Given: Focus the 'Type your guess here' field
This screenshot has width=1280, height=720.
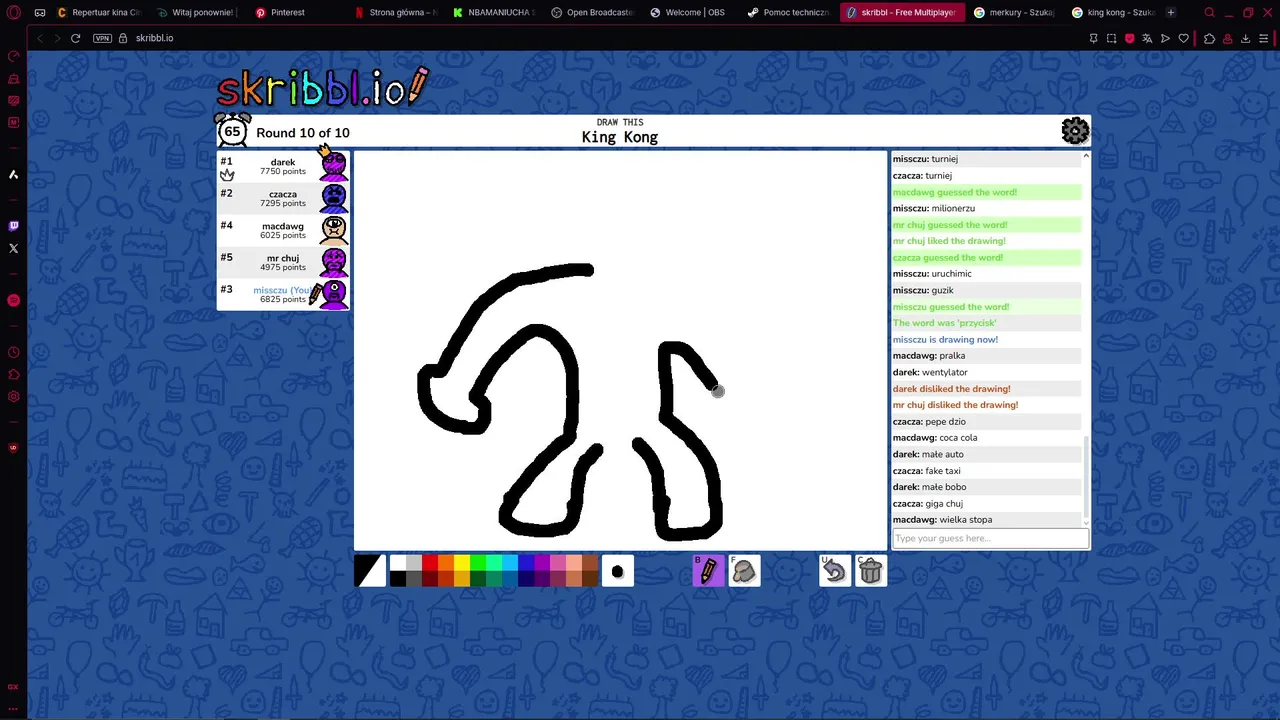Looking at the screenshot, I should [x=990, y=538].
